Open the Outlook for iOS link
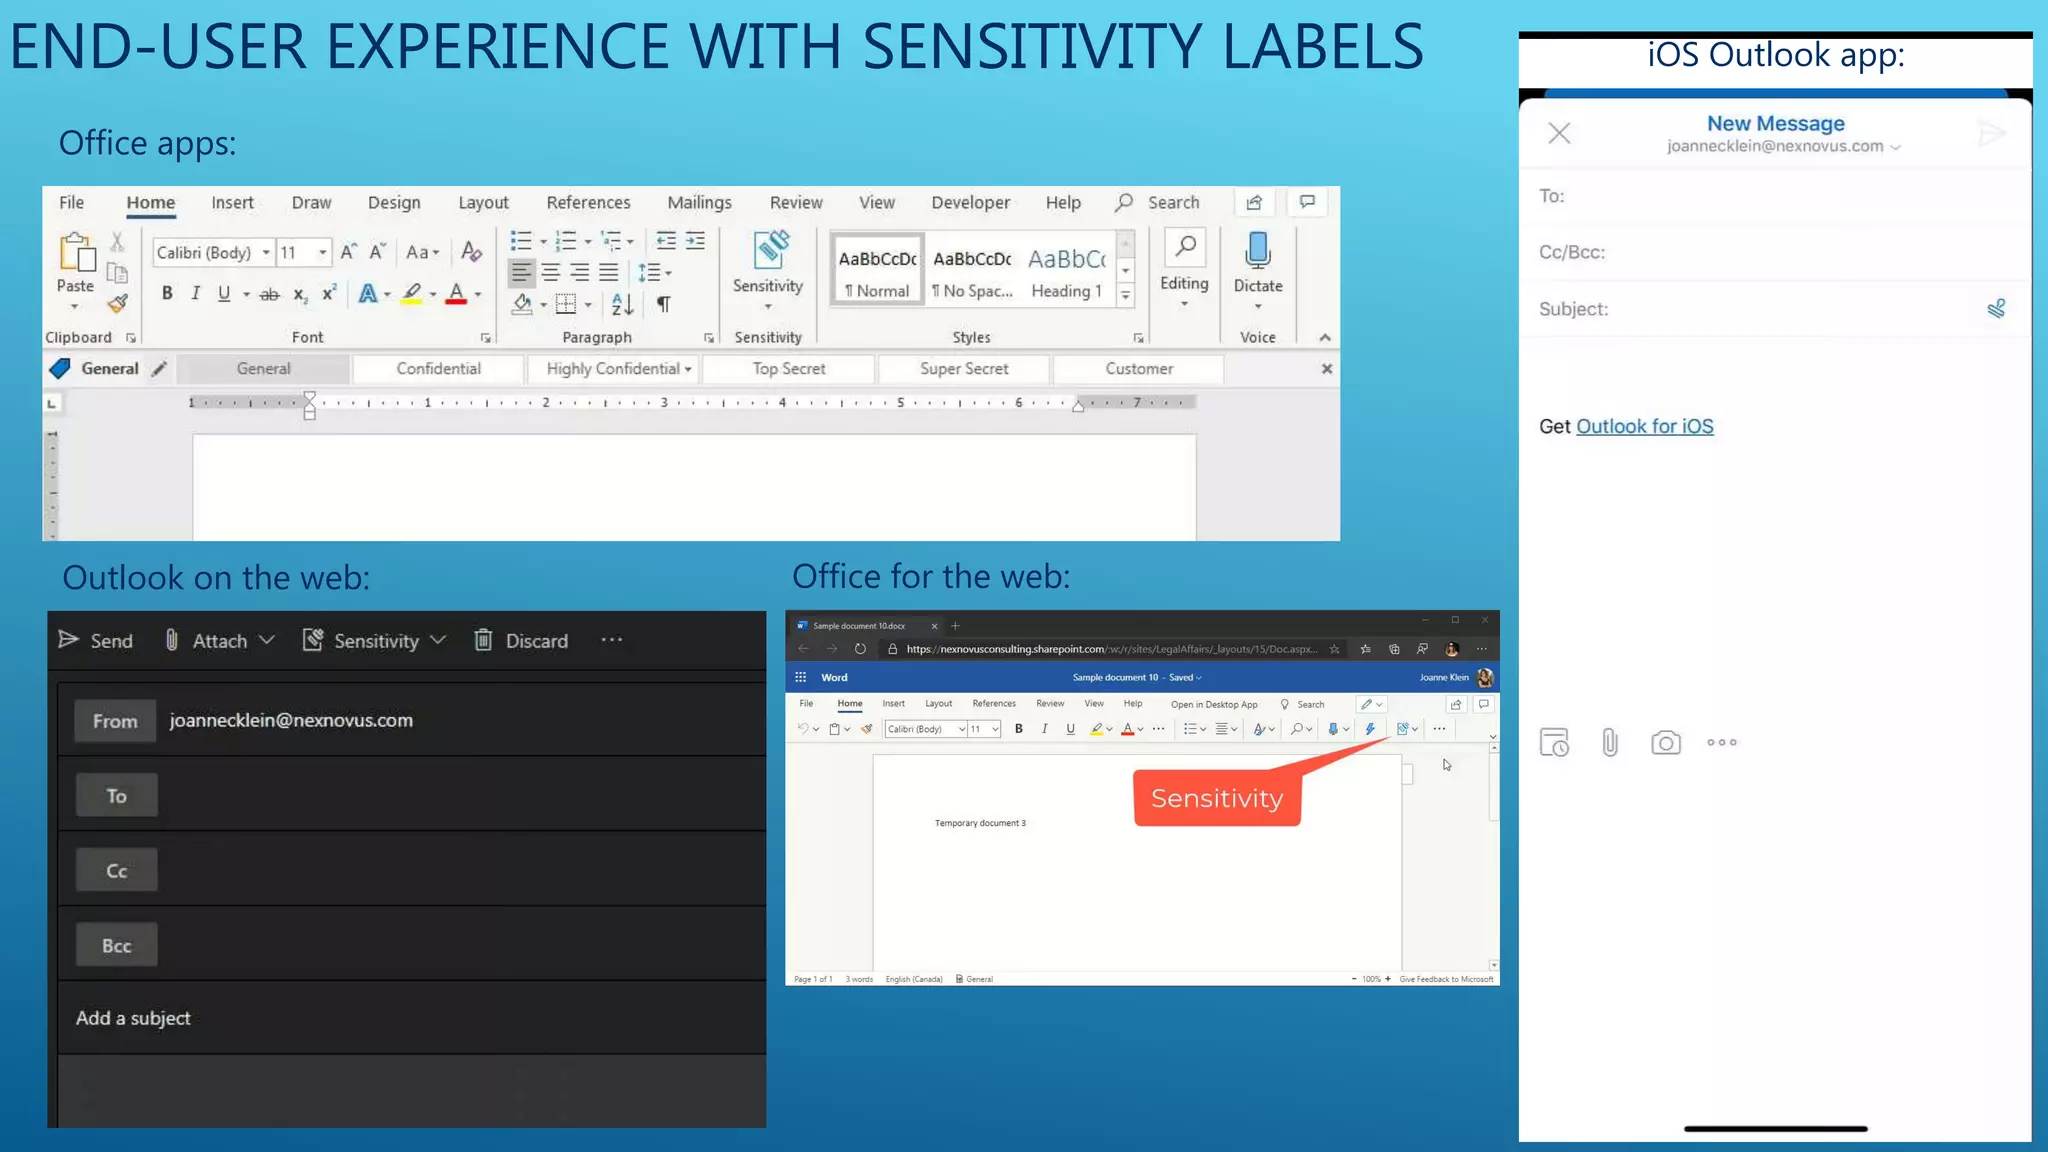Image resolution: width=2048 pixels, height=1152 pixels. click(x=1645, y=427)
